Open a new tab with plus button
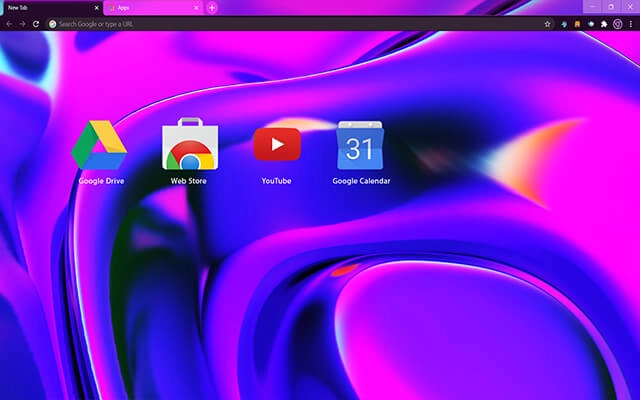 212,8
